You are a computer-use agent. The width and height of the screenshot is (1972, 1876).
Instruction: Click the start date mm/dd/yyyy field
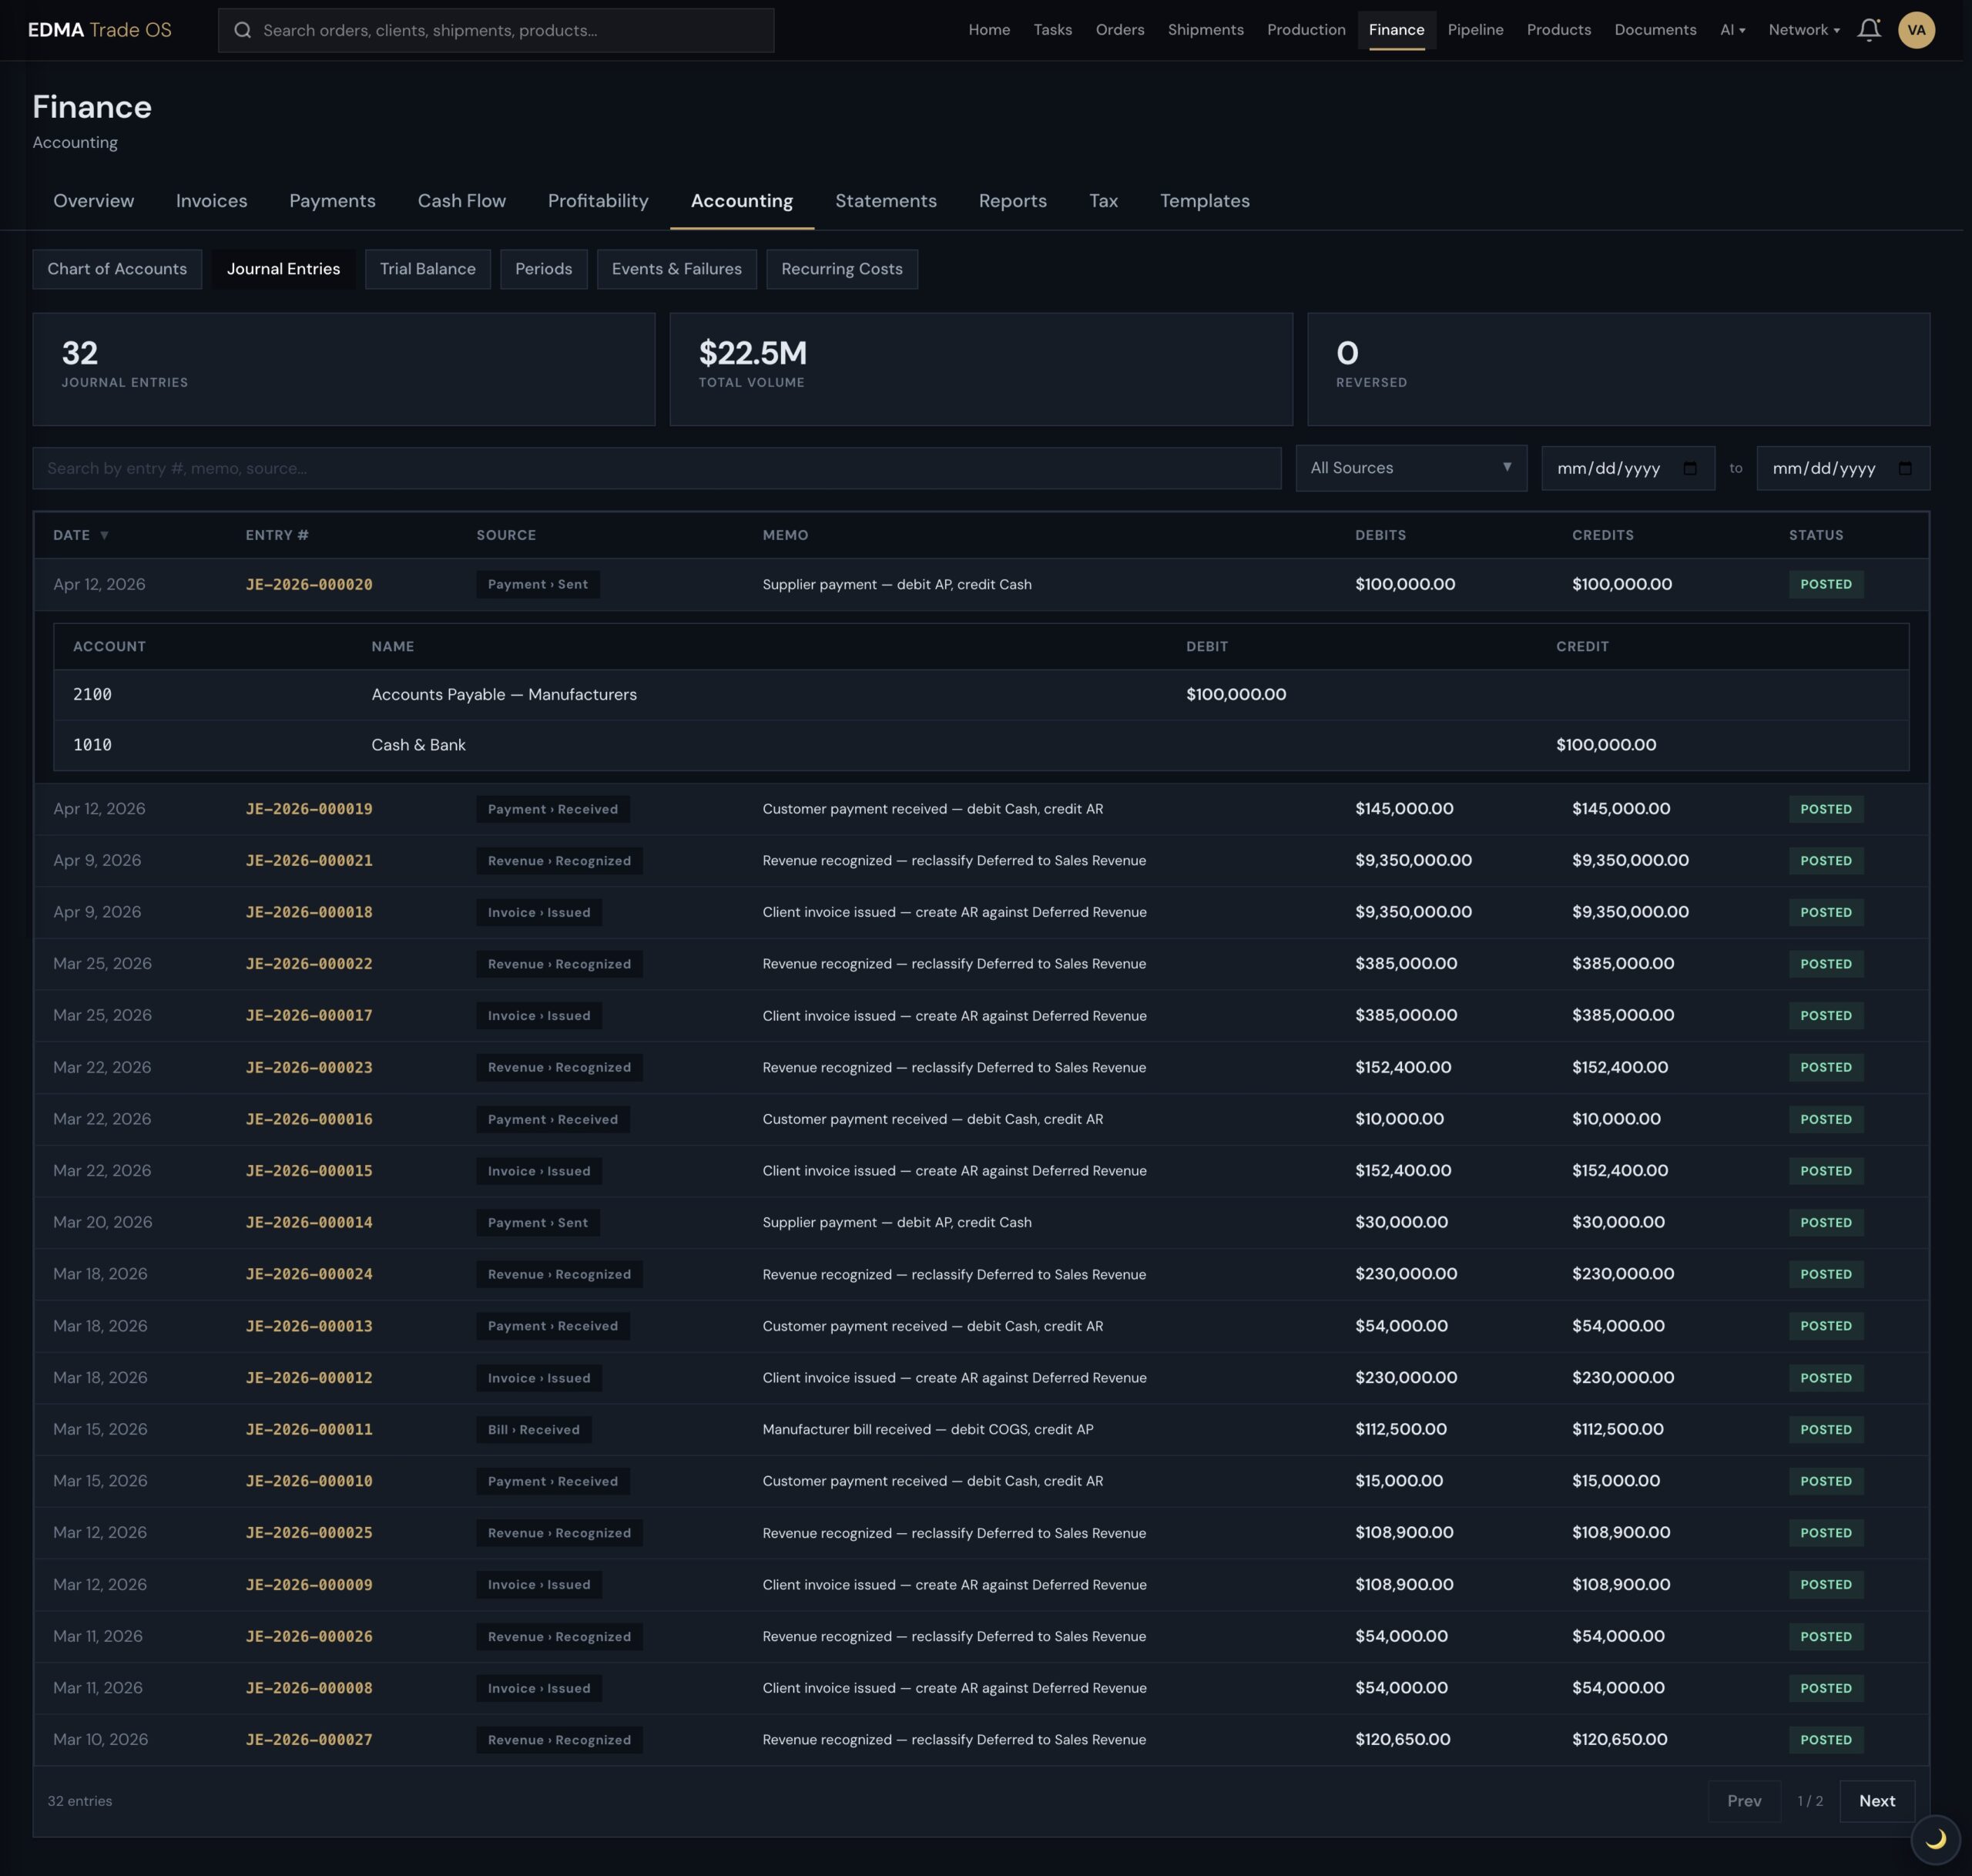(1627, 468)
